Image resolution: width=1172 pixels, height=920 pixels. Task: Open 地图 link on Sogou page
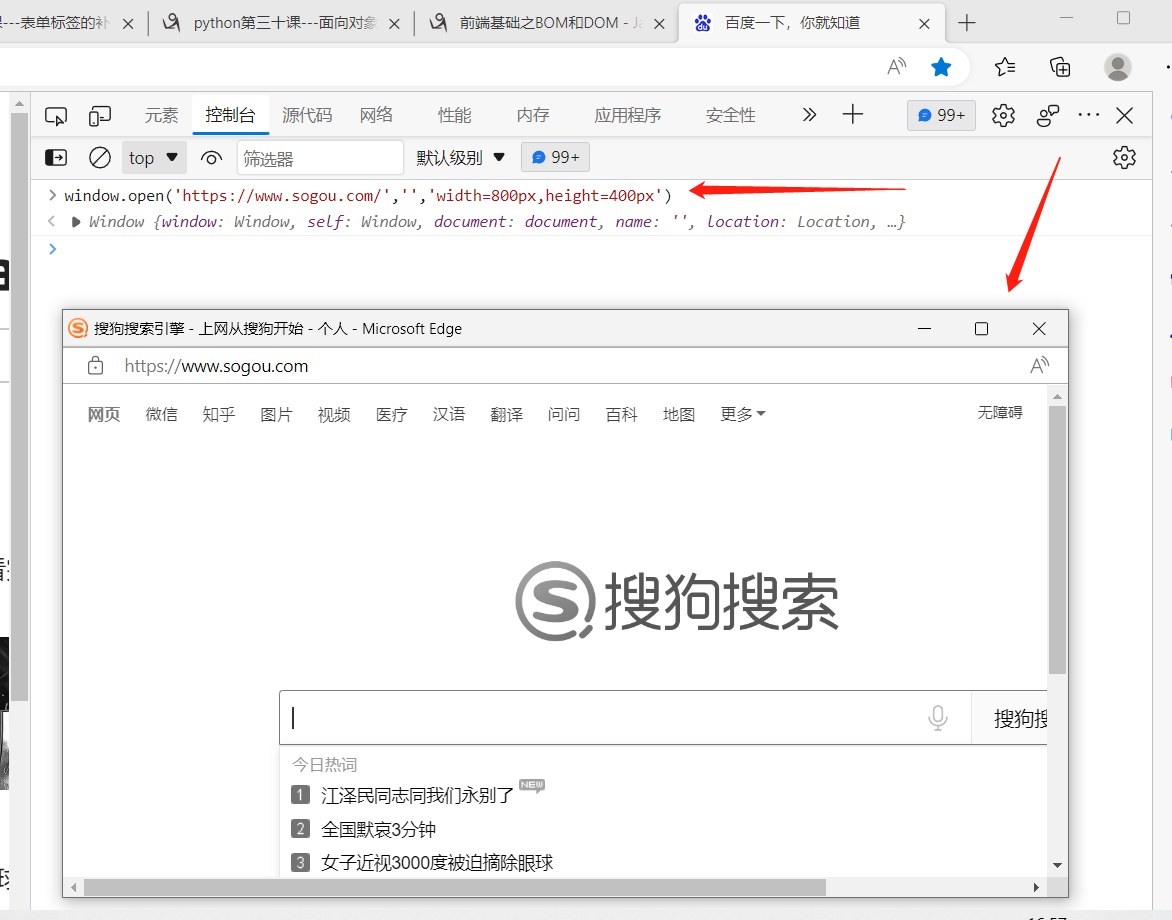point(679,414)
